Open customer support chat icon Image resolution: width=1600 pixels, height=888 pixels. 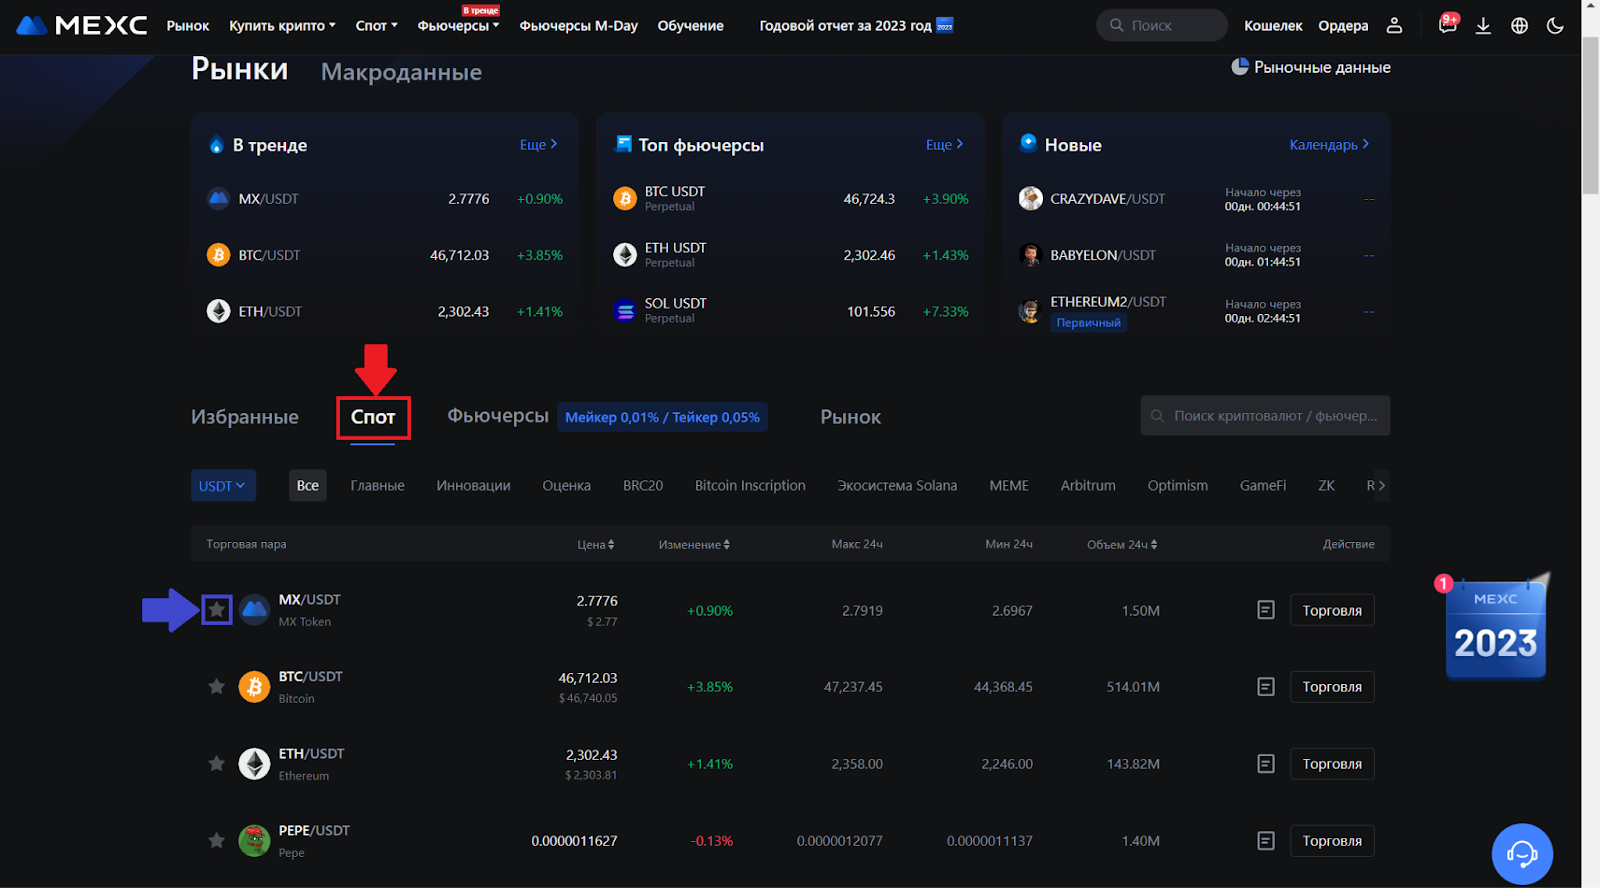tap(1522, 854)
